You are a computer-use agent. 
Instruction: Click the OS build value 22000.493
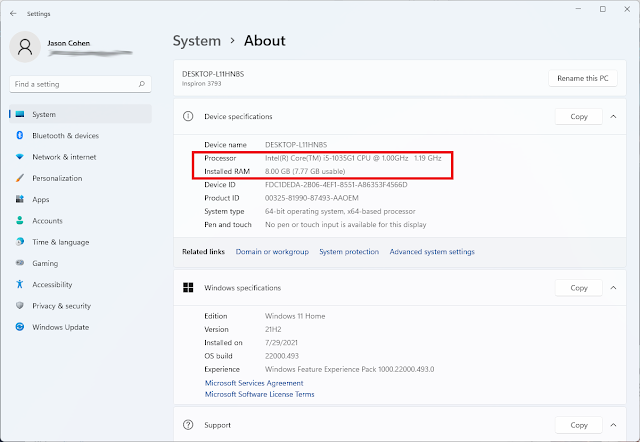tap(282, 356)
